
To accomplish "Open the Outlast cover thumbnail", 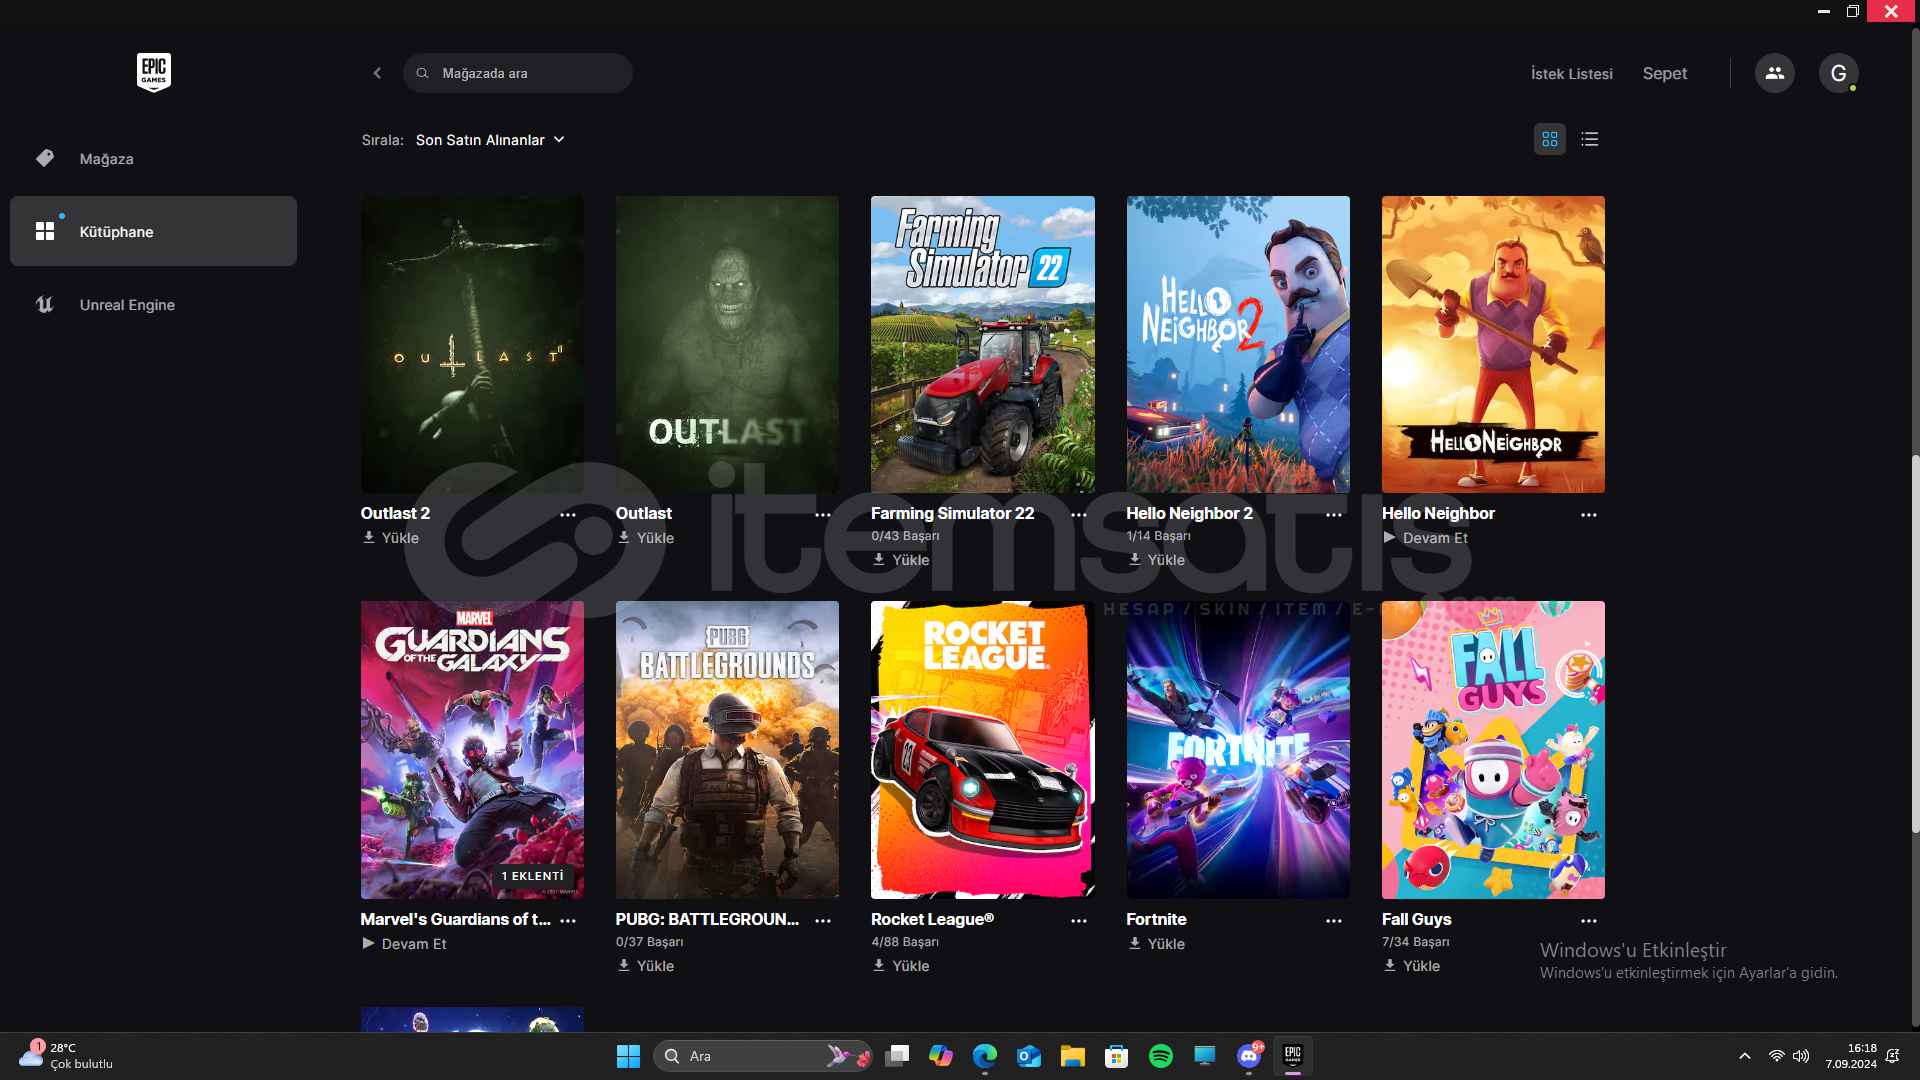I will 727,344.
